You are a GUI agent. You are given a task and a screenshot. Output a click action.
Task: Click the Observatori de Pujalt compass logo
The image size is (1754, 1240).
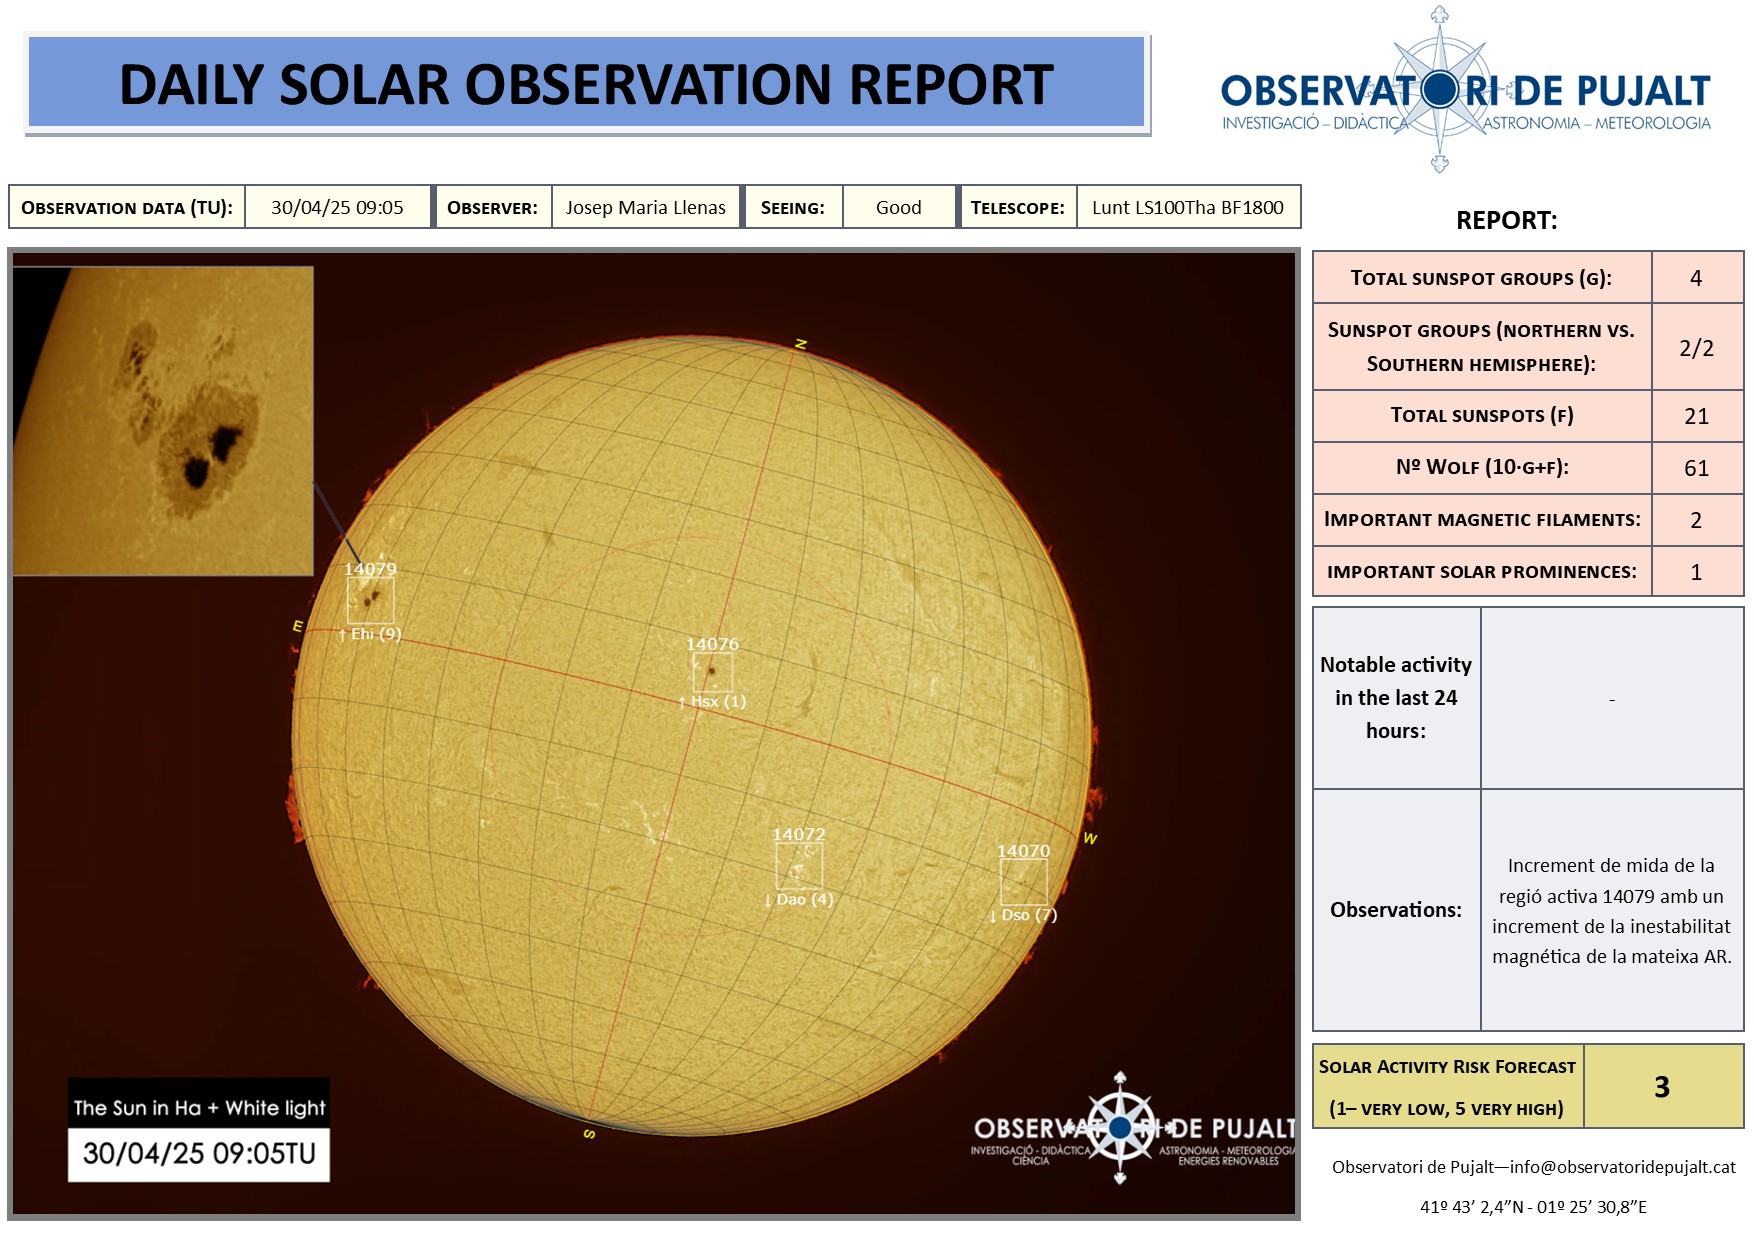click(1440, 90)
